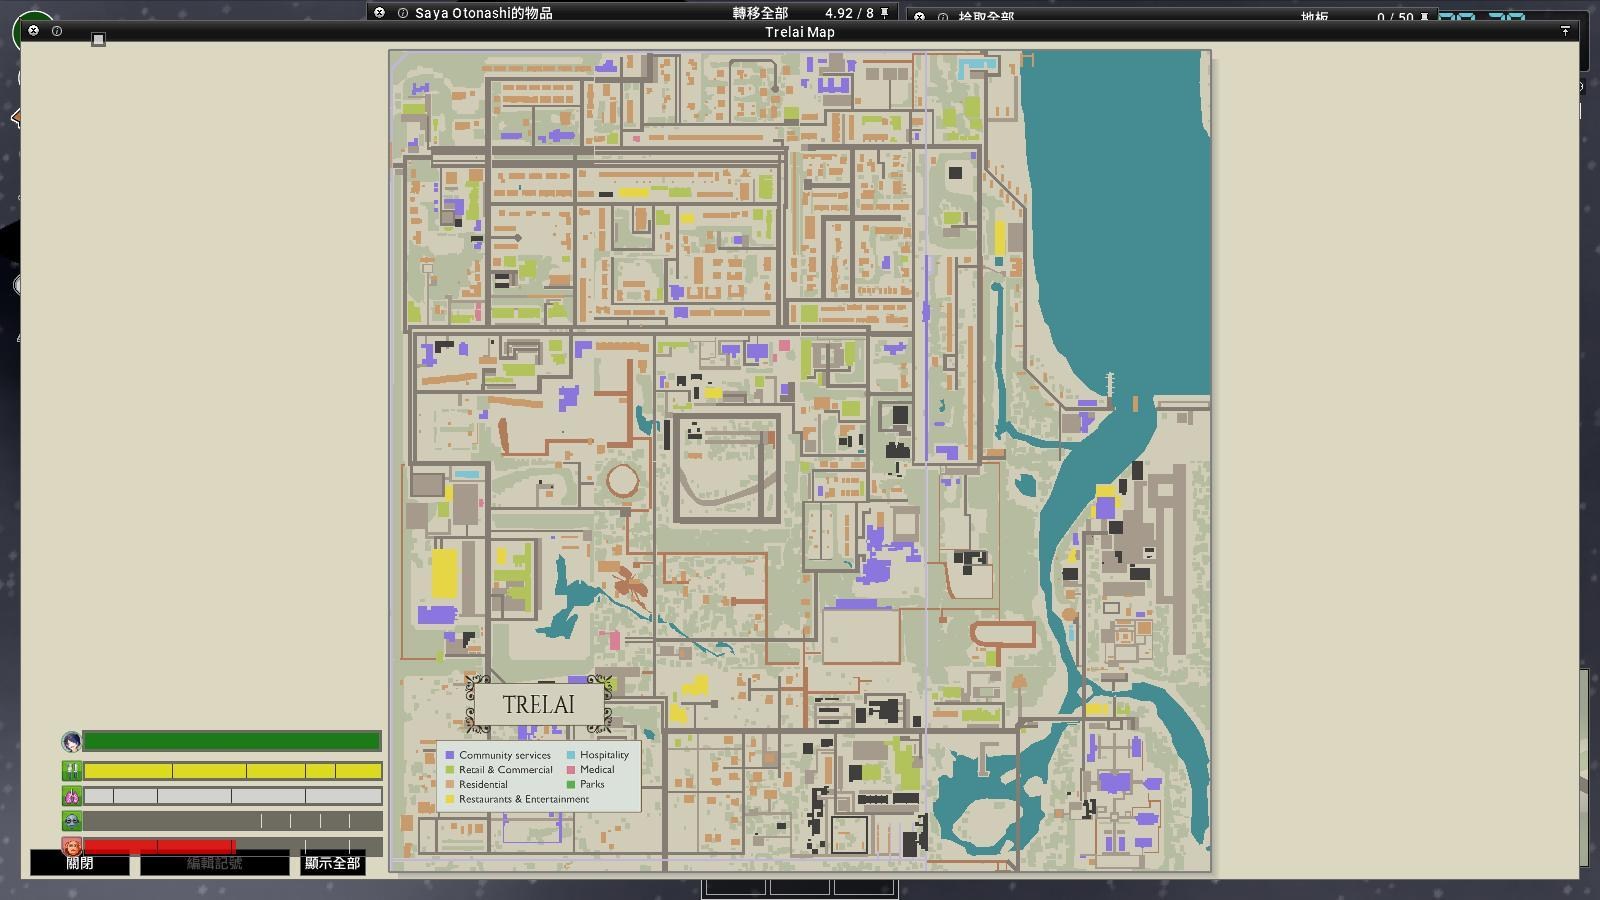Click the info icon beside Saya Otonashi的物品
Screen dimensions: 1600x900
[403, 13]
